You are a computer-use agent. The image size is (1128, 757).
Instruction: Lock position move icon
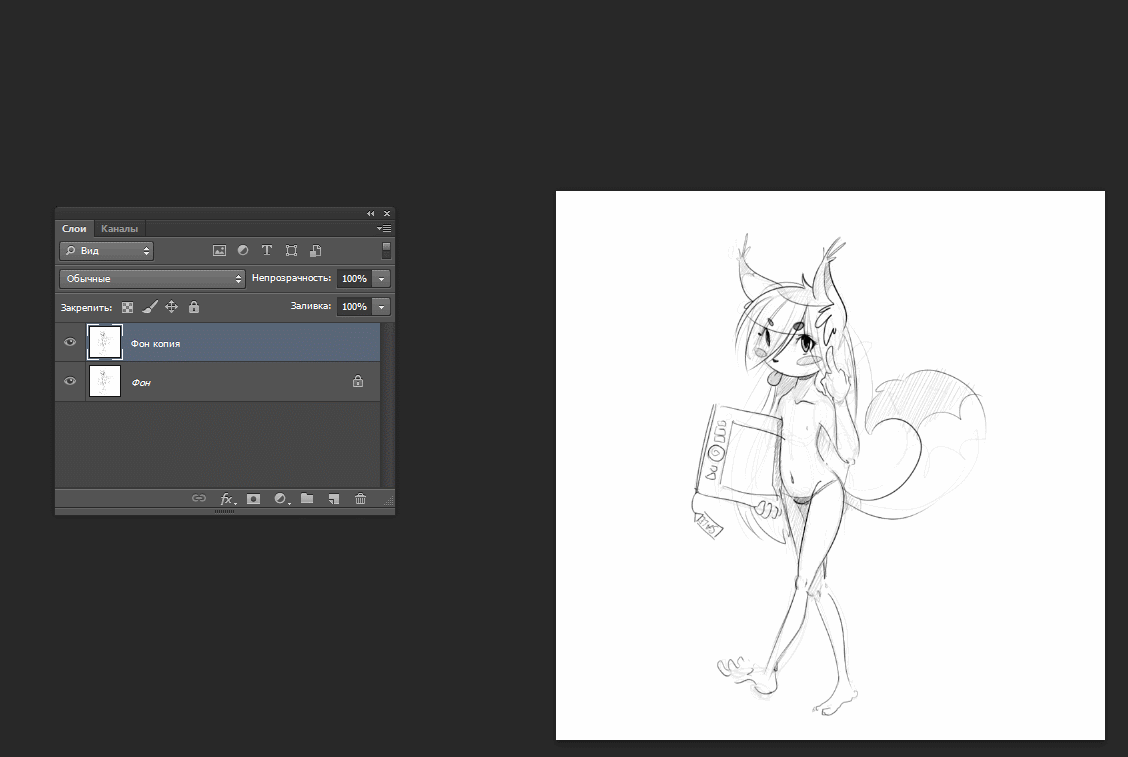pos(171,307)
